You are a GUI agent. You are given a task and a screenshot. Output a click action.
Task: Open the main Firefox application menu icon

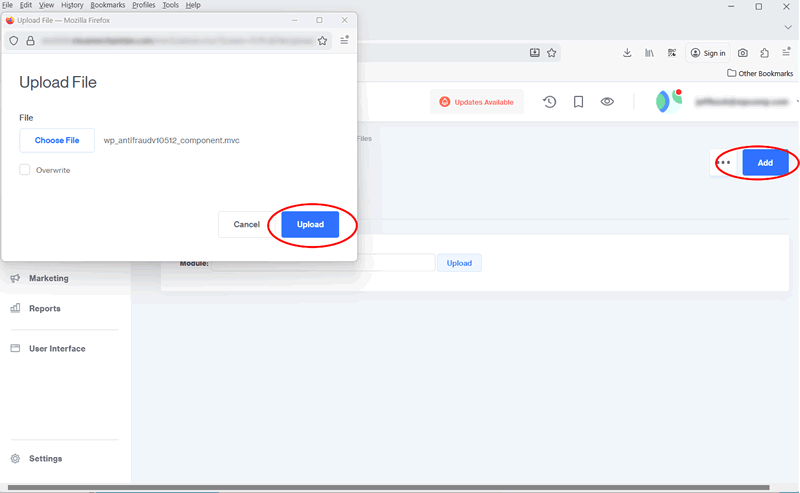click(x=786, y=52)
